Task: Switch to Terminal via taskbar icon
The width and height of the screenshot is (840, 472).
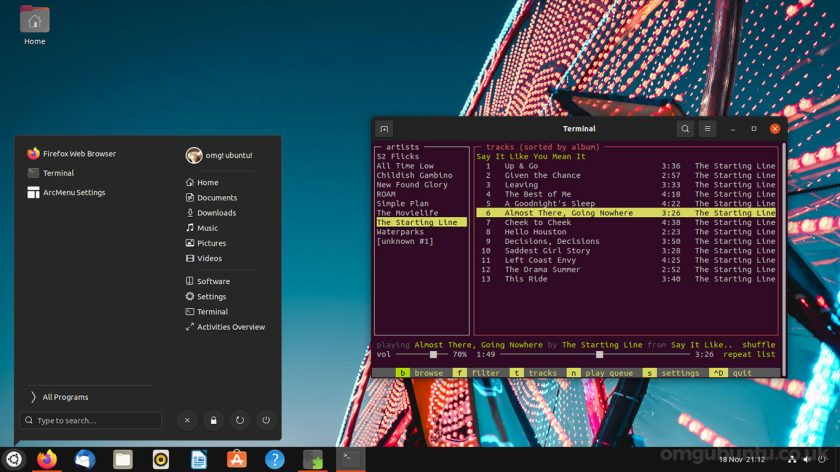Action: pyautogui.click(x=350, y=459)
